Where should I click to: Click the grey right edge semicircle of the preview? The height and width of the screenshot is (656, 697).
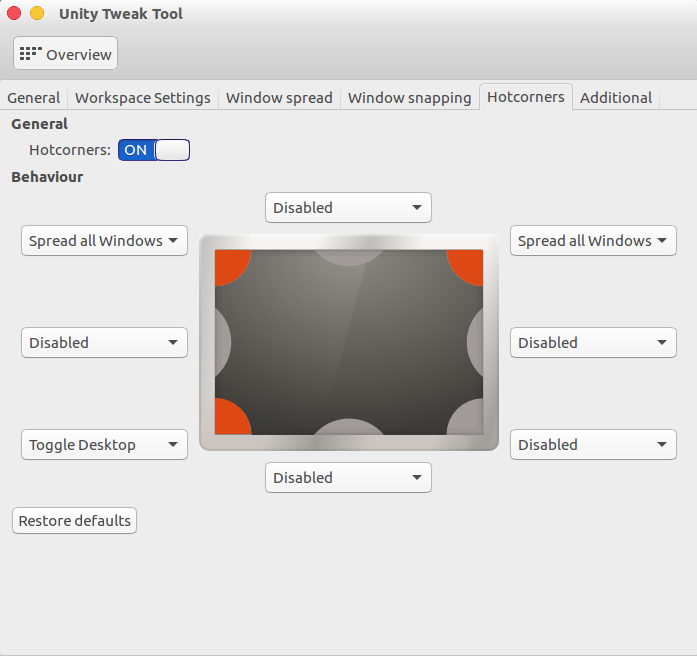pos(476,342)
